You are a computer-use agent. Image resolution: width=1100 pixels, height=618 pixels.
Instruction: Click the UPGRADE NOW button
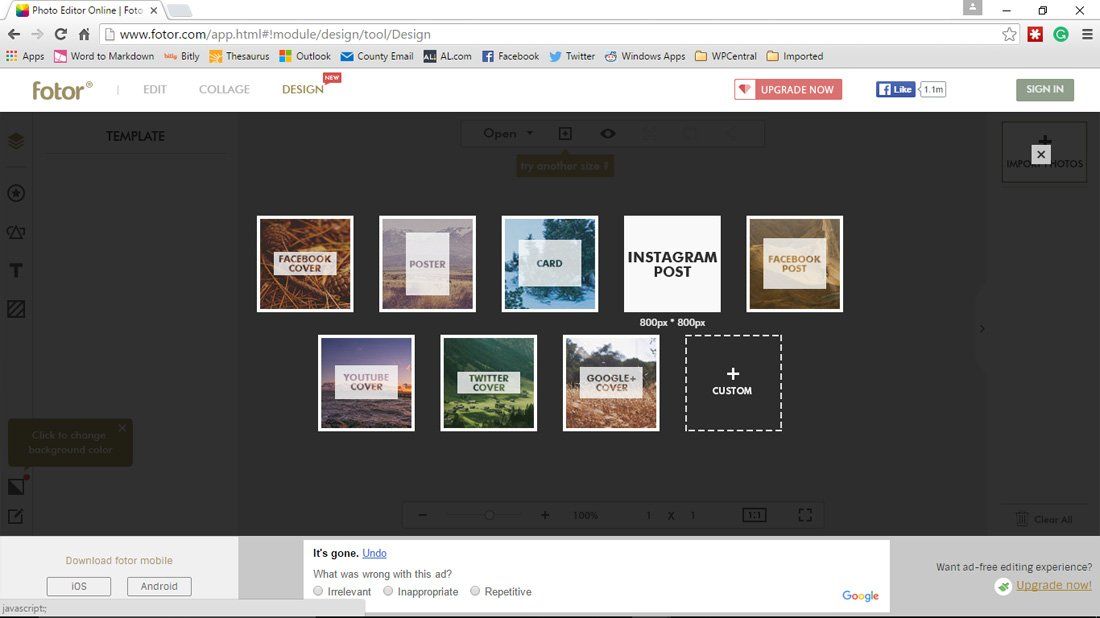coord(787,89)
